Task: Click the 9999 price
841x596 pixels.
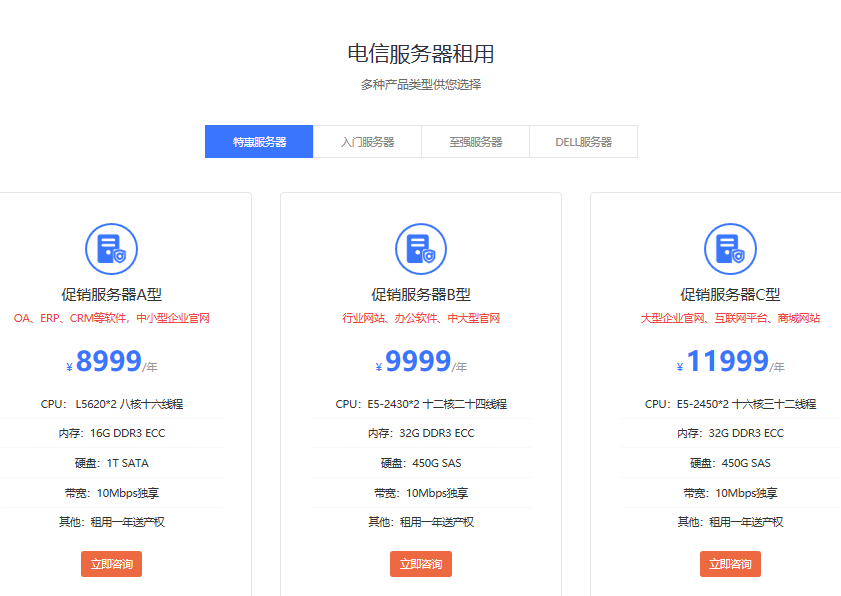Action: point(418,360)
